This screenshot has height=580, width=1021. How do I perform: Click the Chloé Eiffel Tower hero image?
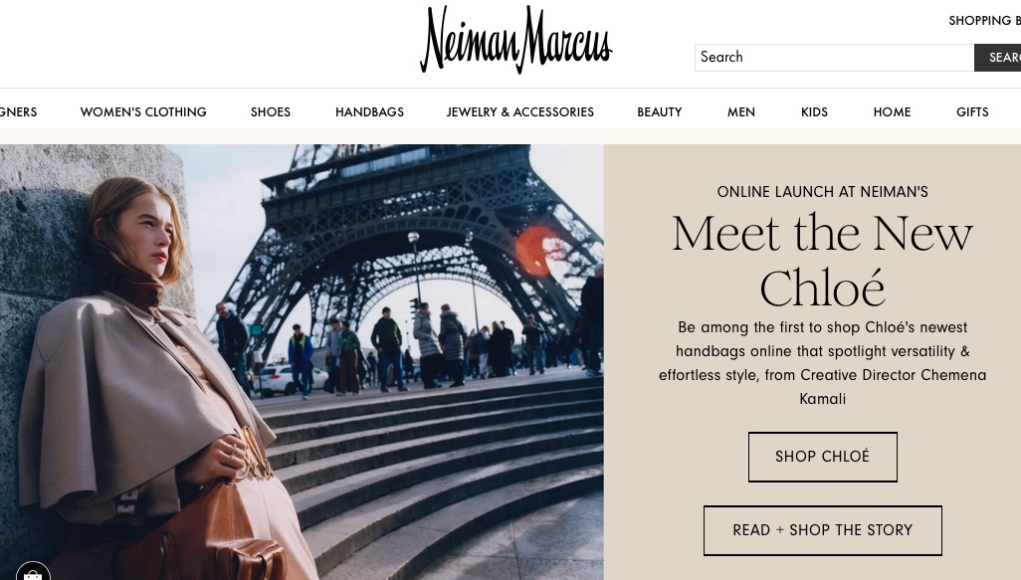point(301,362)
